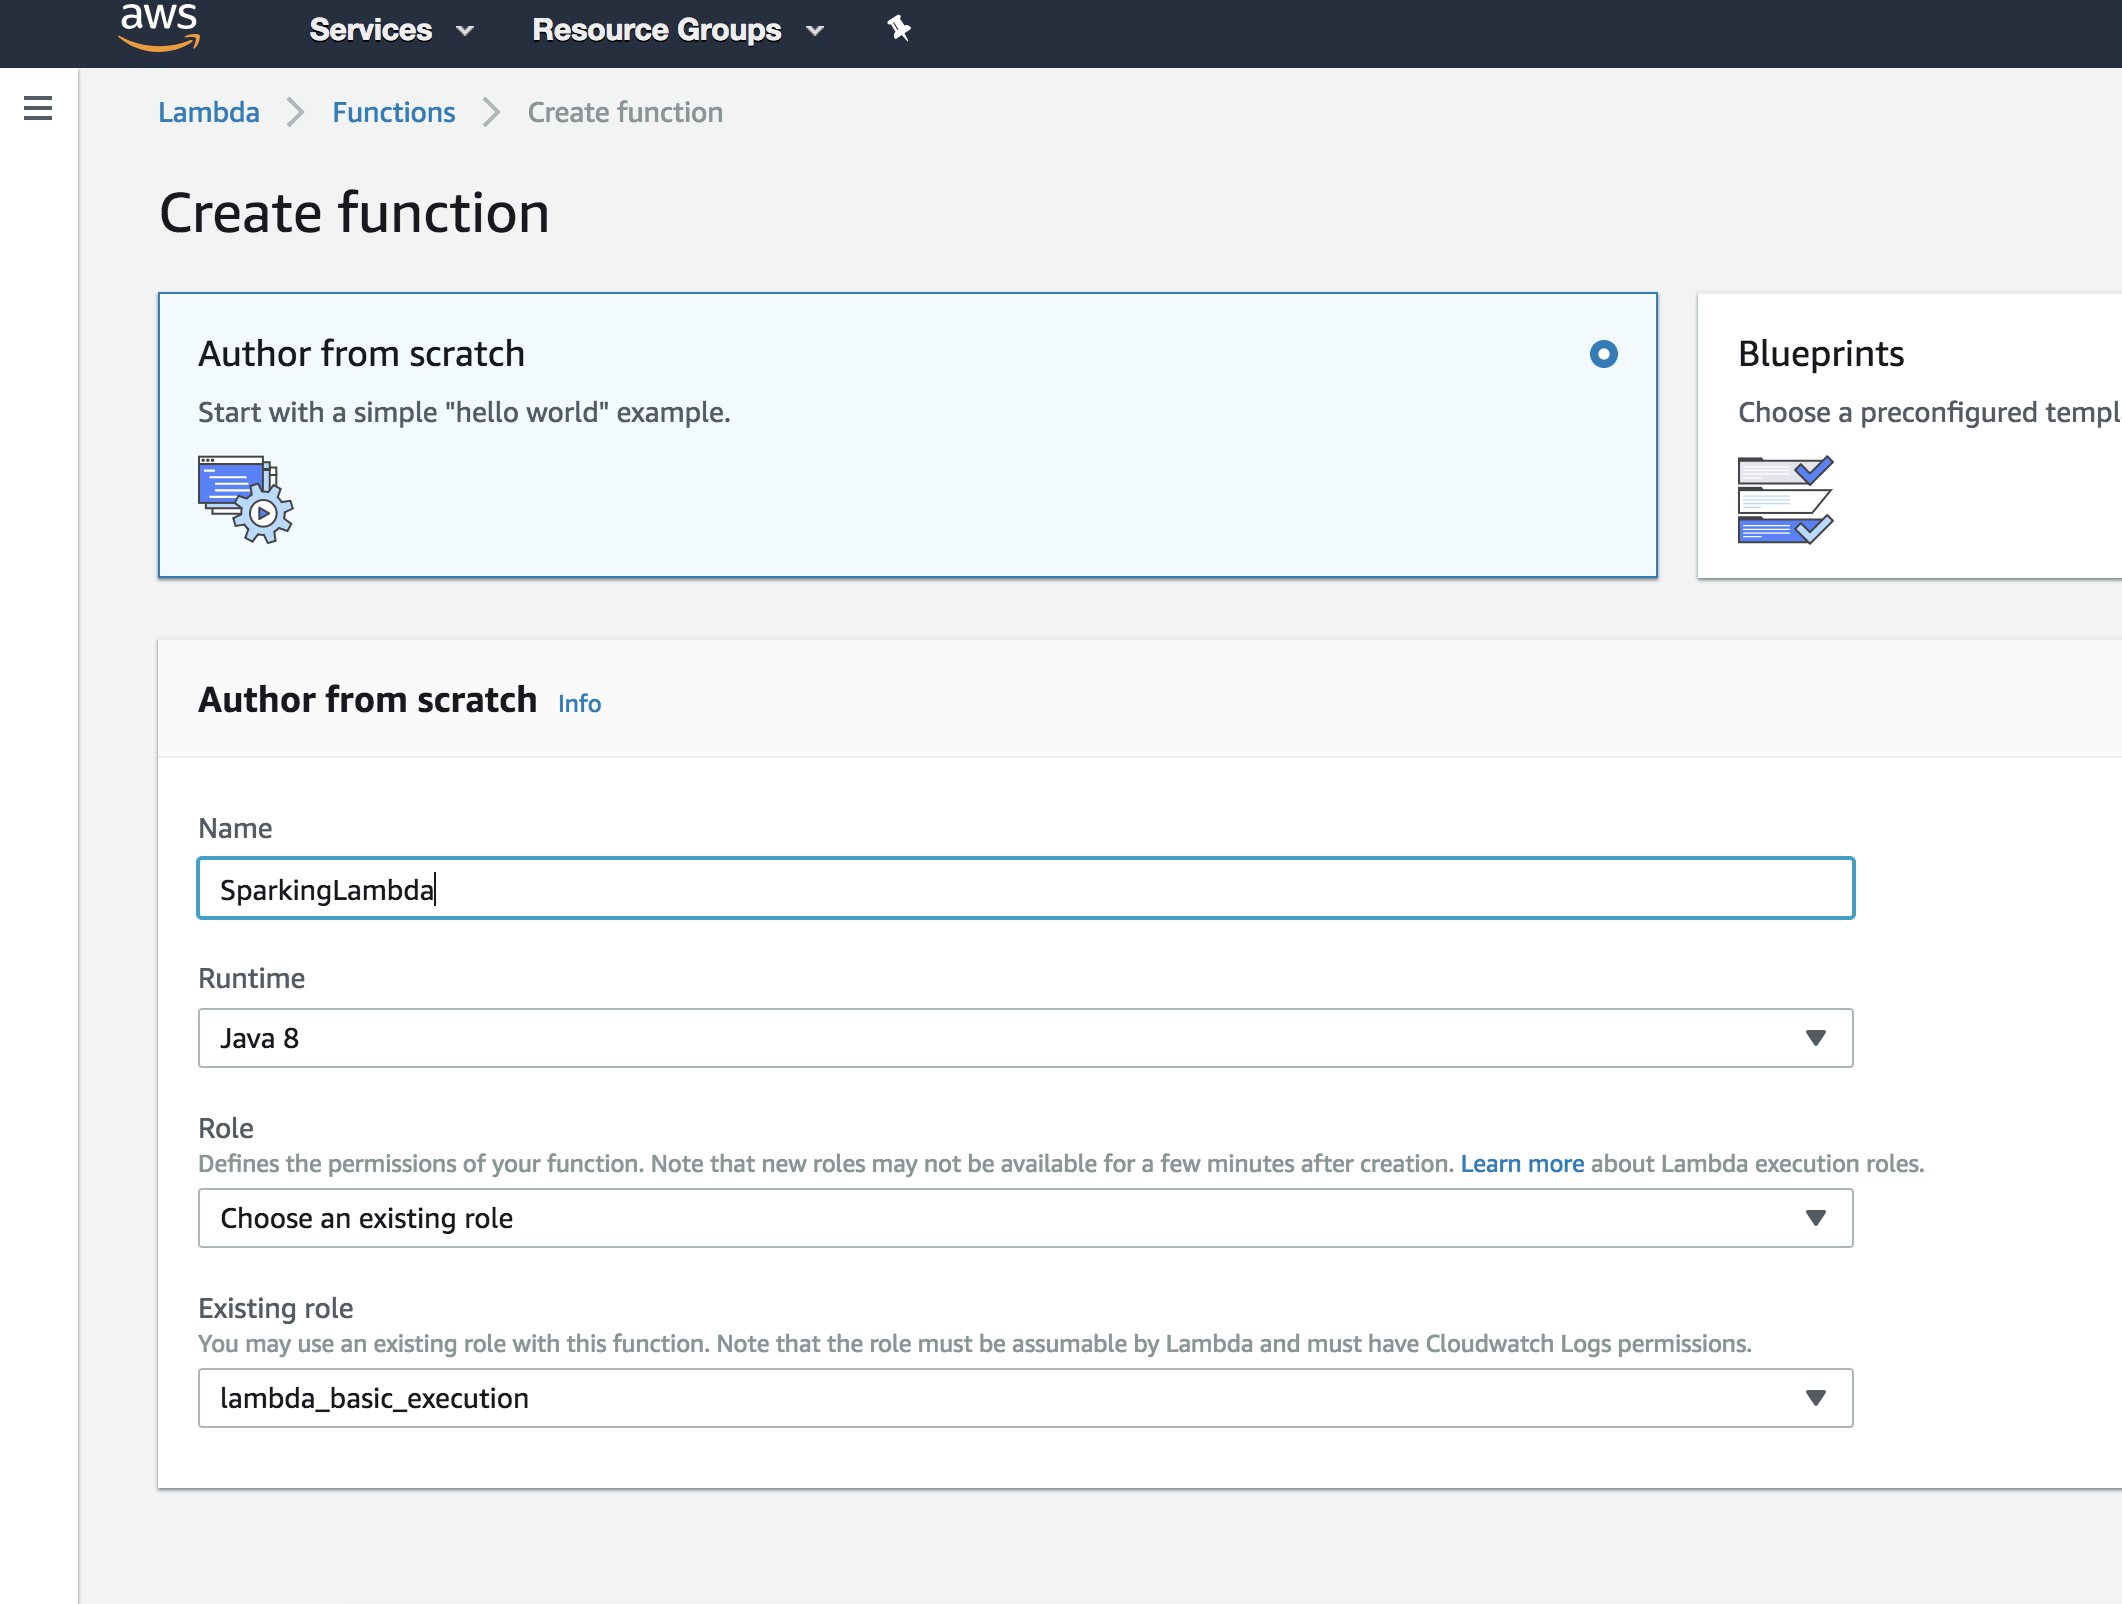Image resolution: width=2122 pixels, height=1604 pixels.
Task: Click the AWS logo icon
Action: point(158,27)
